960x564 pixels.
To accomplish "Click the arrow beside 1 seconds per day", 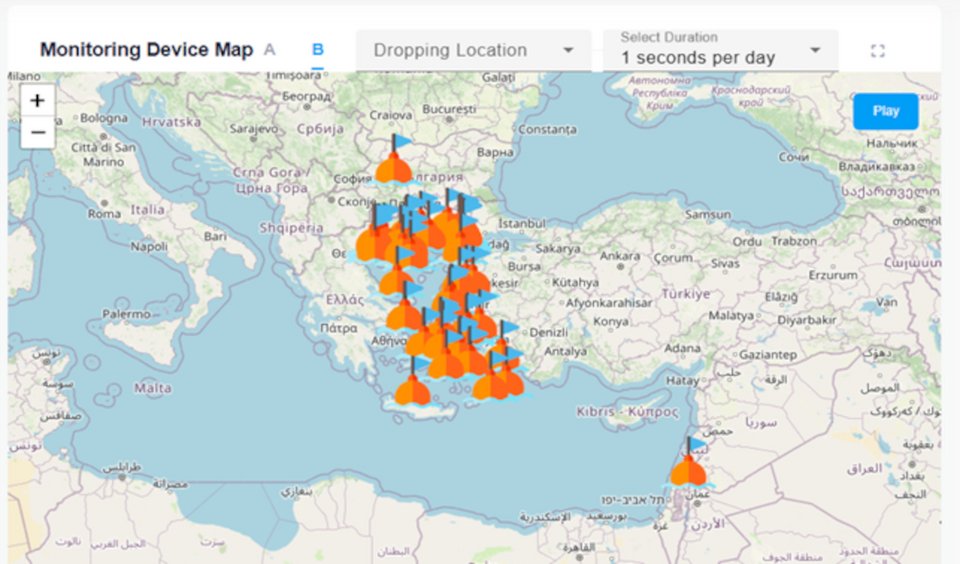I will click(815, 51).
